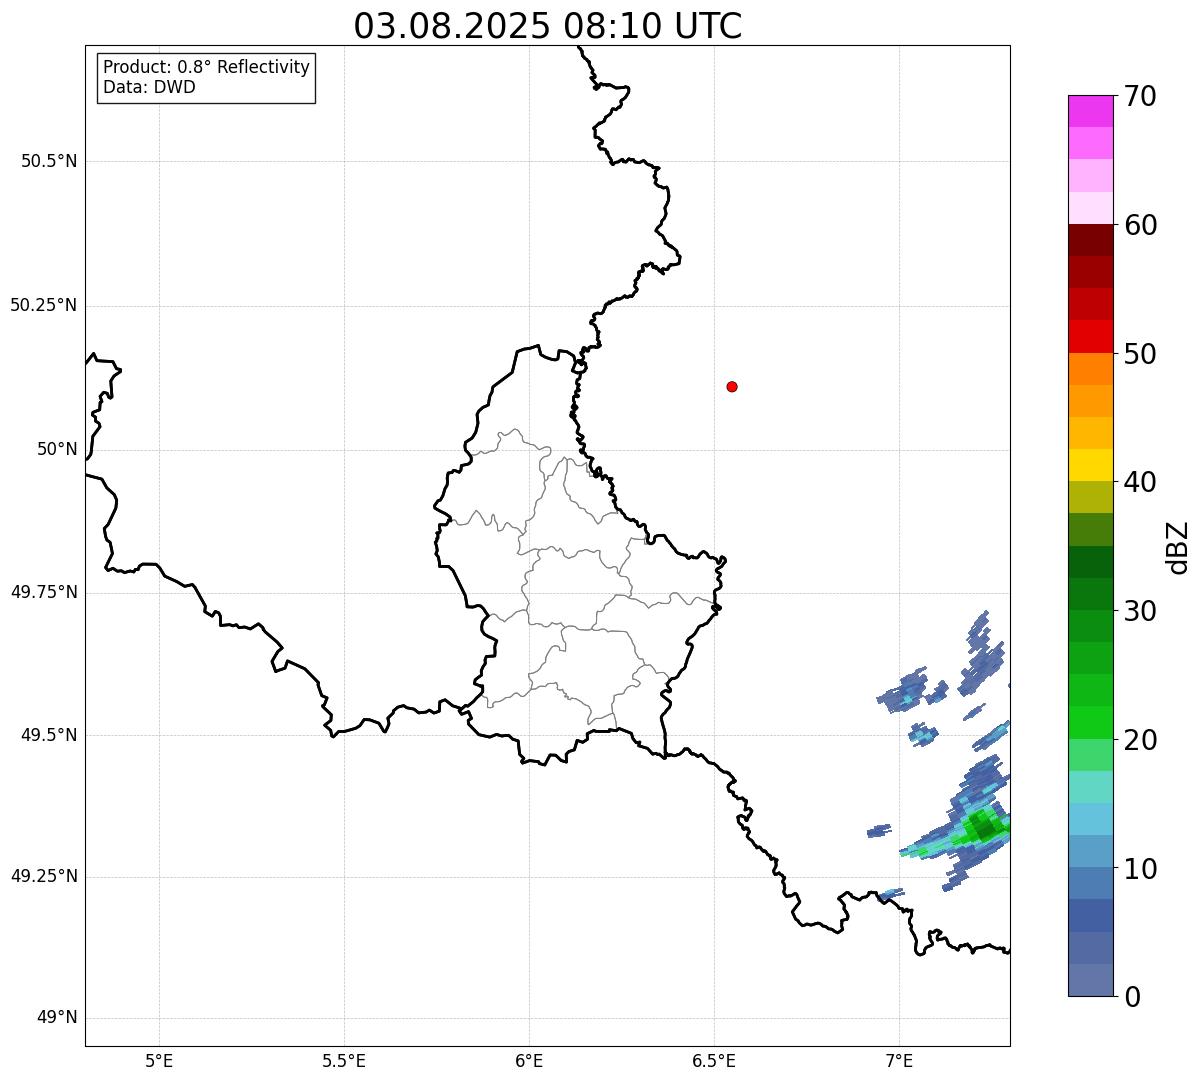
Task: Click the 5°E longitude label
Action: click(159, 1060)
